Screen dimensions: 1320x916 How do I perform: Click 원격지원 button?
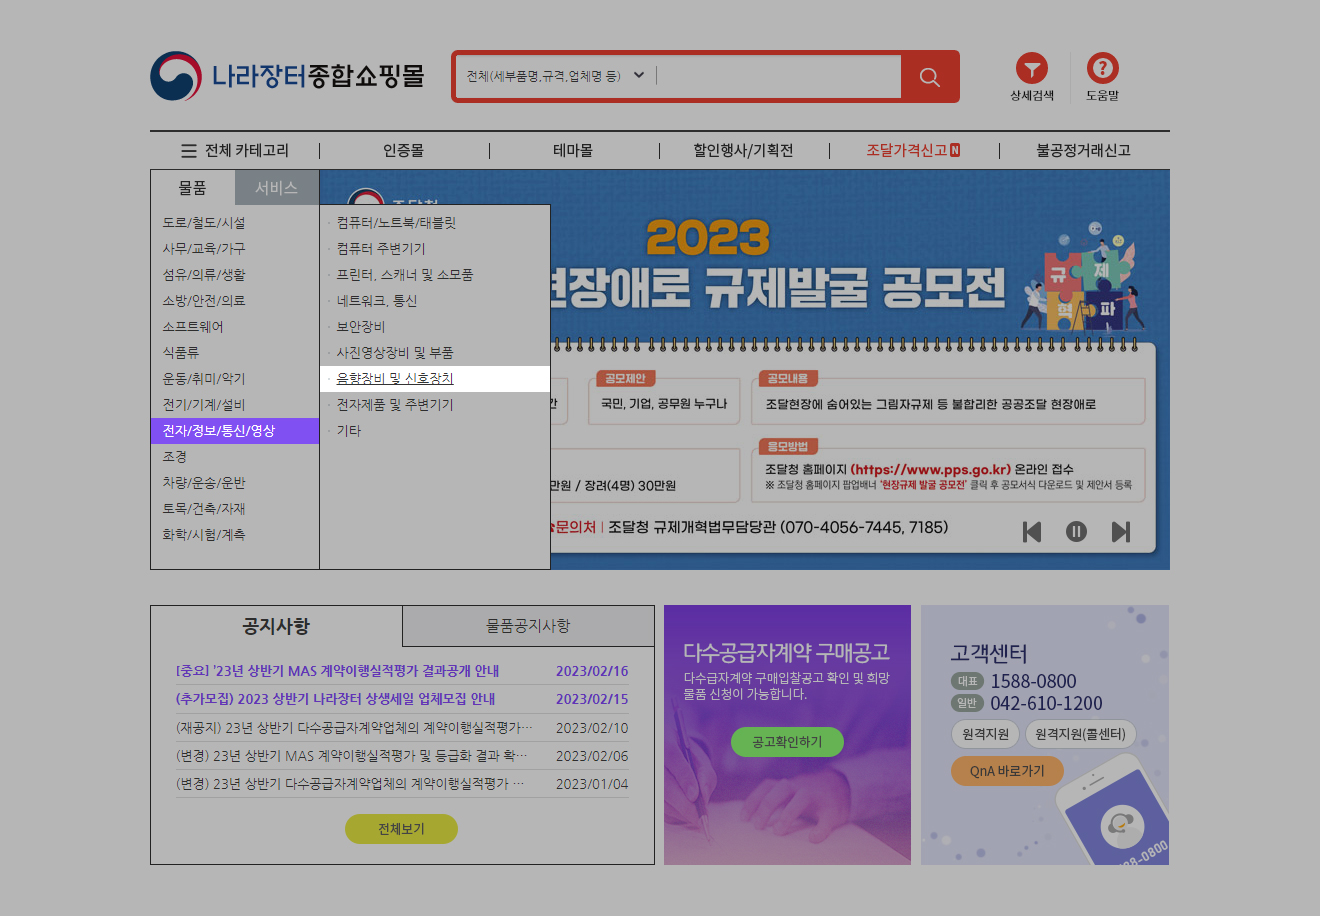(985, 734)
